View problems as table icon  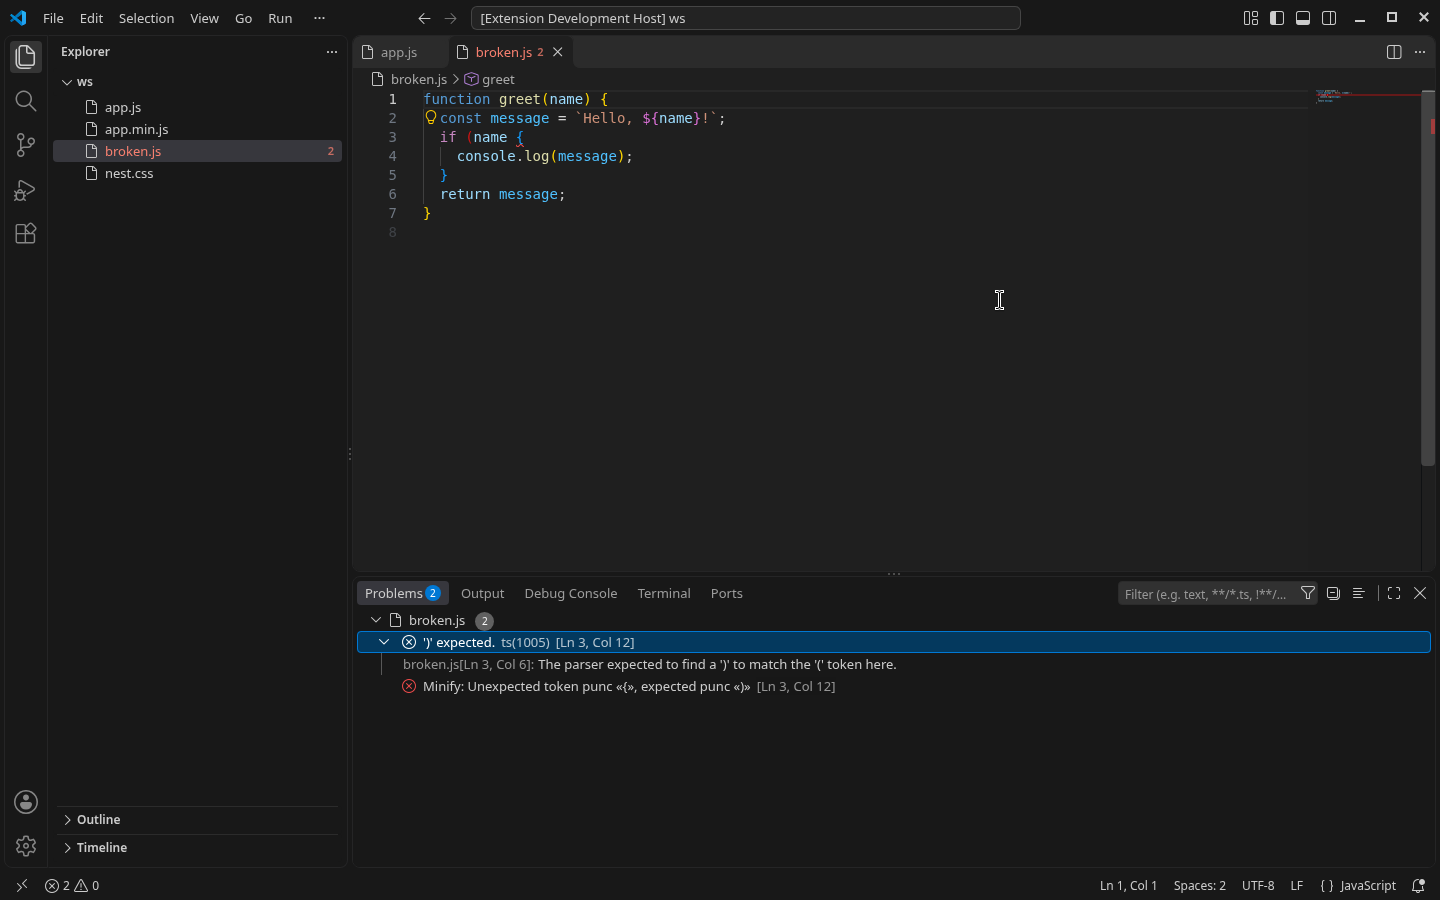[1358, 593]
